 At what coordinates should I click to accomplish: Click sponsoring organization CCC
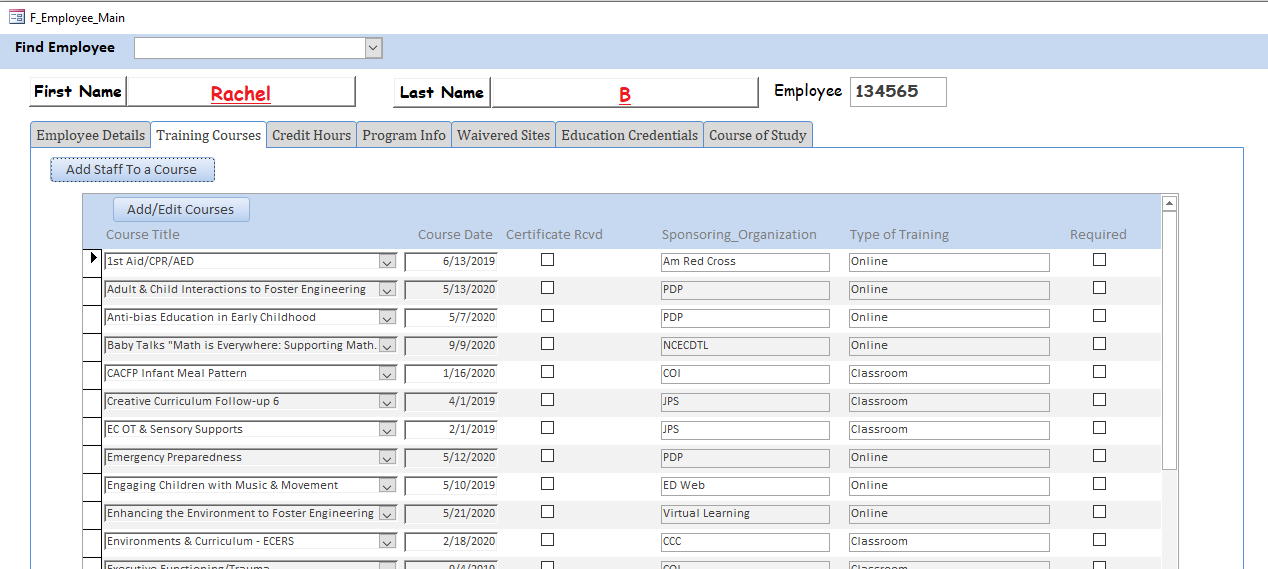pyautogui.click(x=745, y=542)
